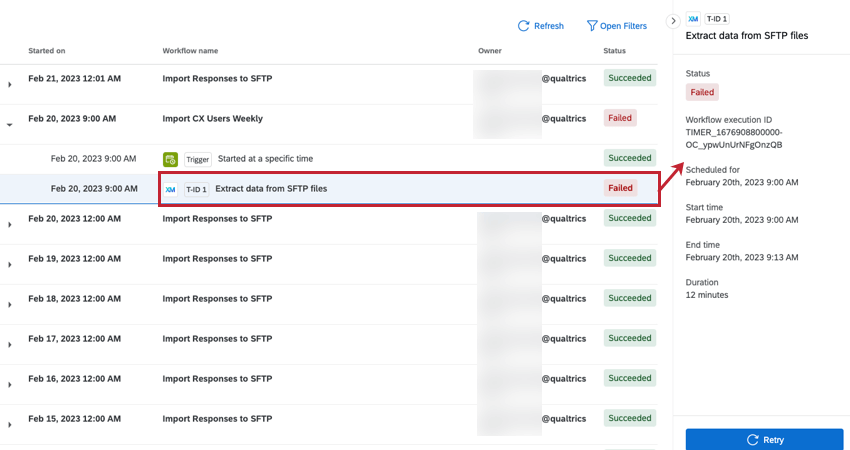The width and height of the screenshot is (850, 450).
Task: Select Extract data from SFTP files task
Action: tap(271, 188)
